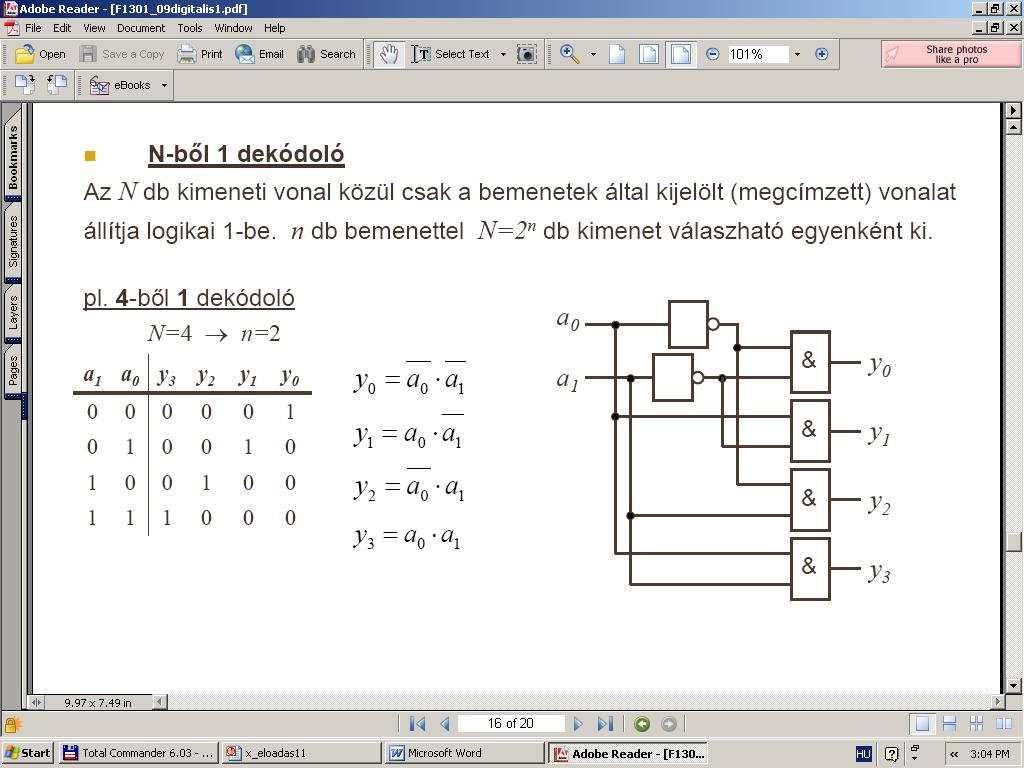Click the eBooks toolbar icon

(x=99, y=86)
